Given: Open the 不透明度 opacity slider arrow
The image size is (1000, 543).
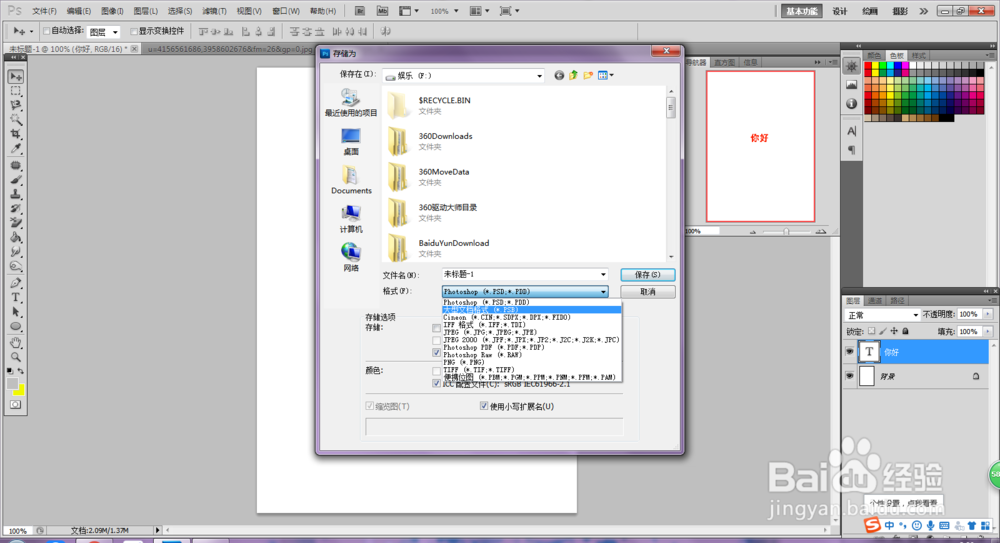Looking at the screenshot, I should (x=988, y=314).
